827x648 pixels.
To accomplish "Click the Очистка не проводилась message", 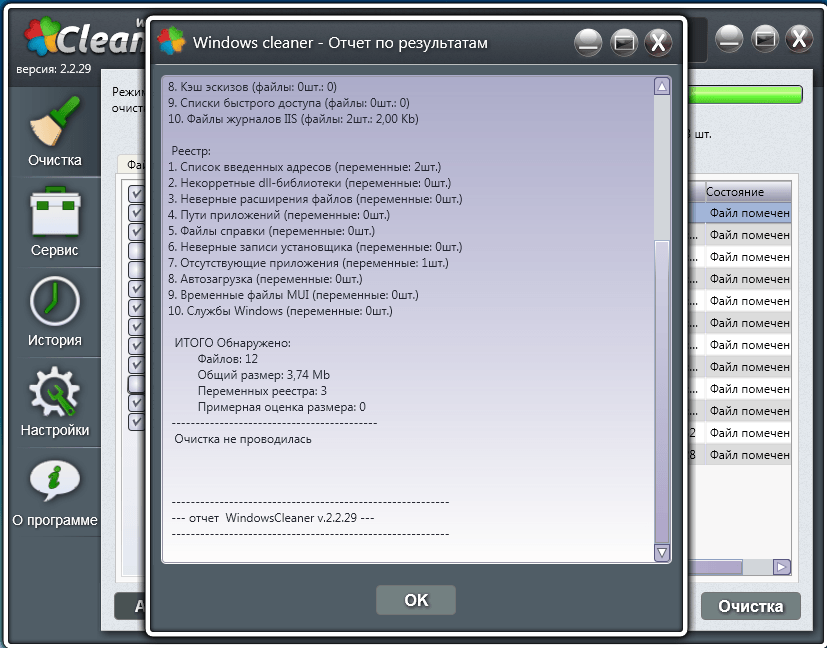I will coord(243,439).
